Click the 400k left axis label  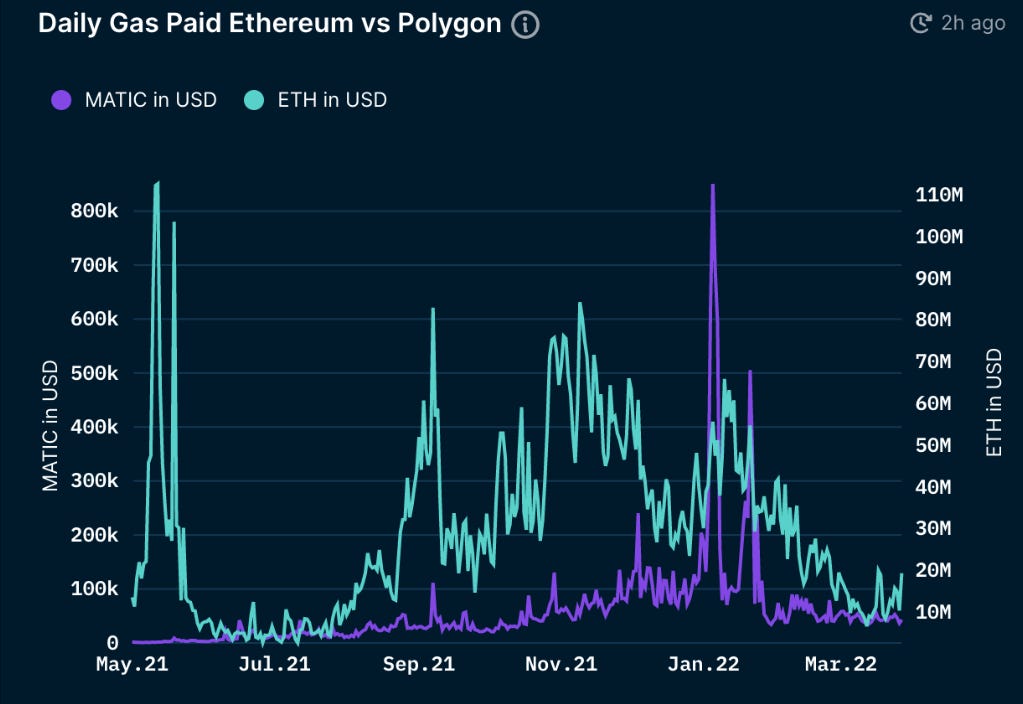point(95,427)
